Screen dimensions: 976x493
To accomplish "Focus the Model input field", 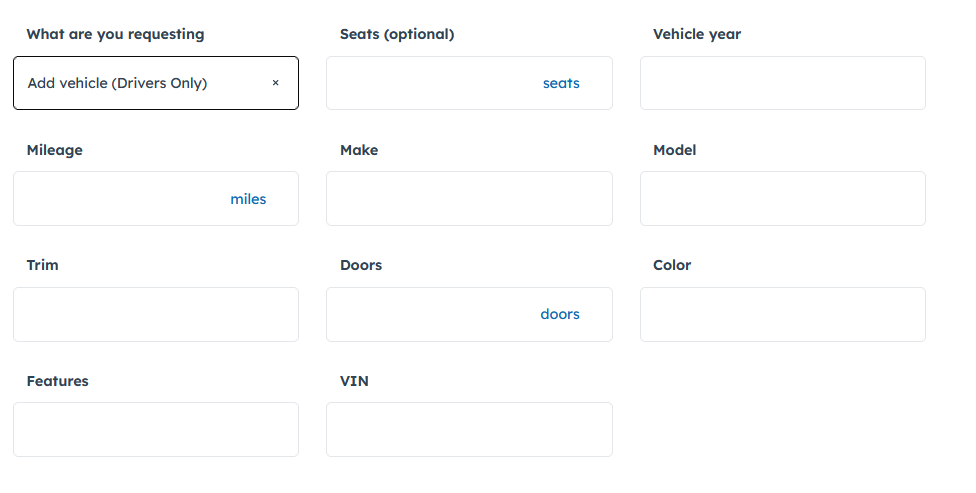I will tap(782, 199).
